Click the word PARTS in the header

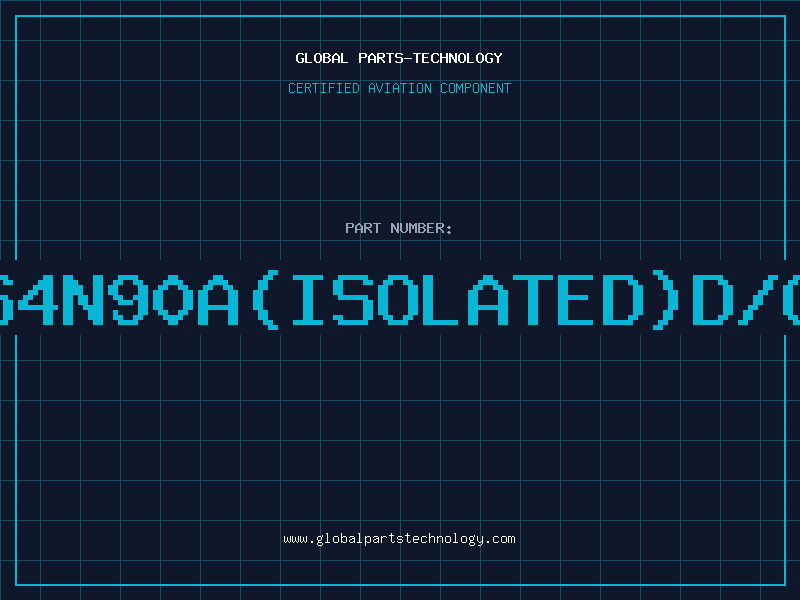379,58
